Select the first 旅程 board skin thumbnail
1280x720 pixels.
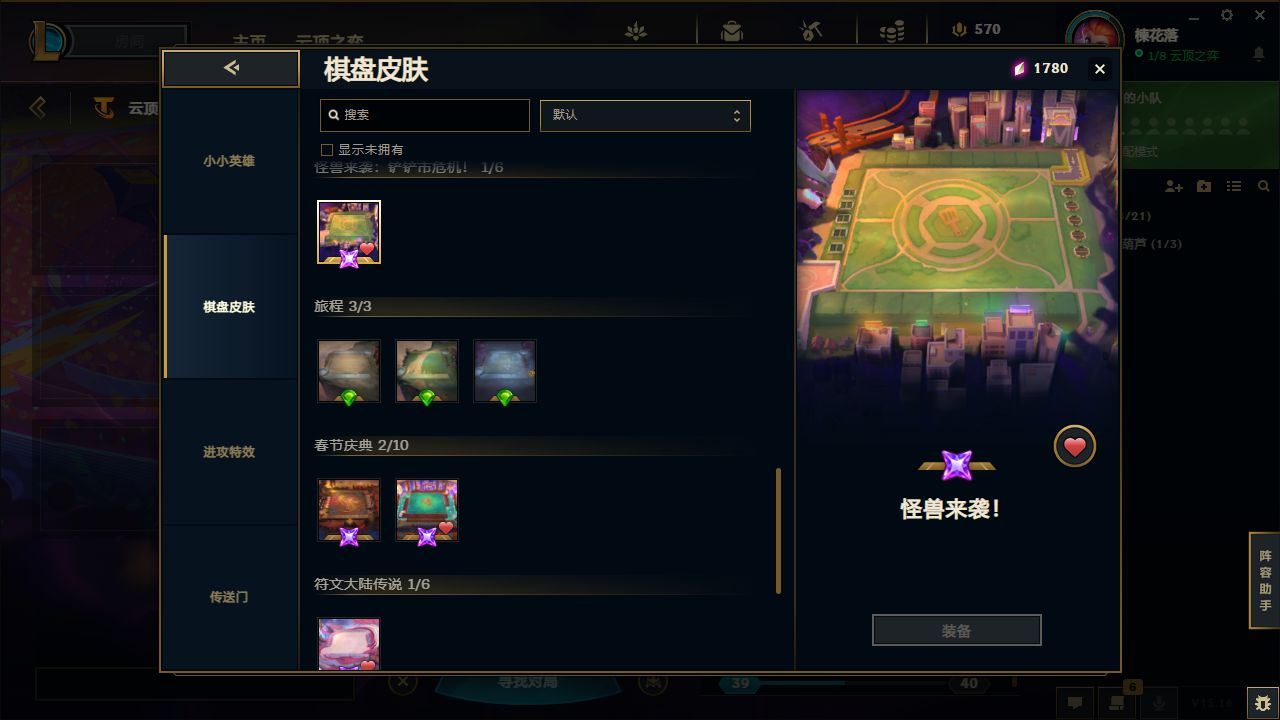349,371
